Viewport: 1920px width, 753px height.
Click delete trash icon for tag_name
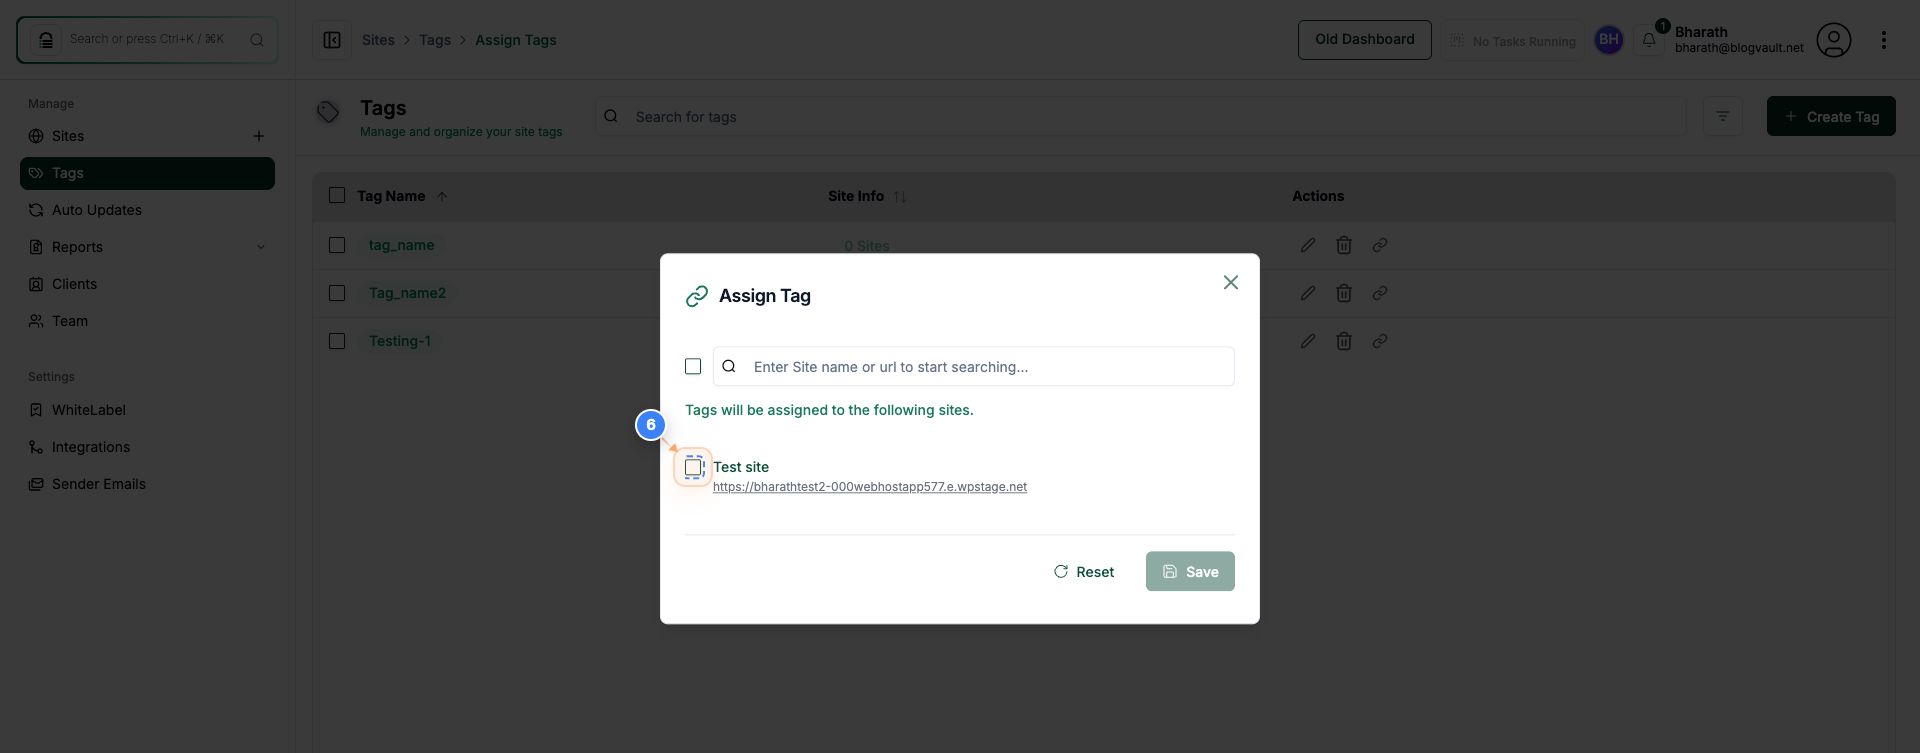coord(1344,245)
